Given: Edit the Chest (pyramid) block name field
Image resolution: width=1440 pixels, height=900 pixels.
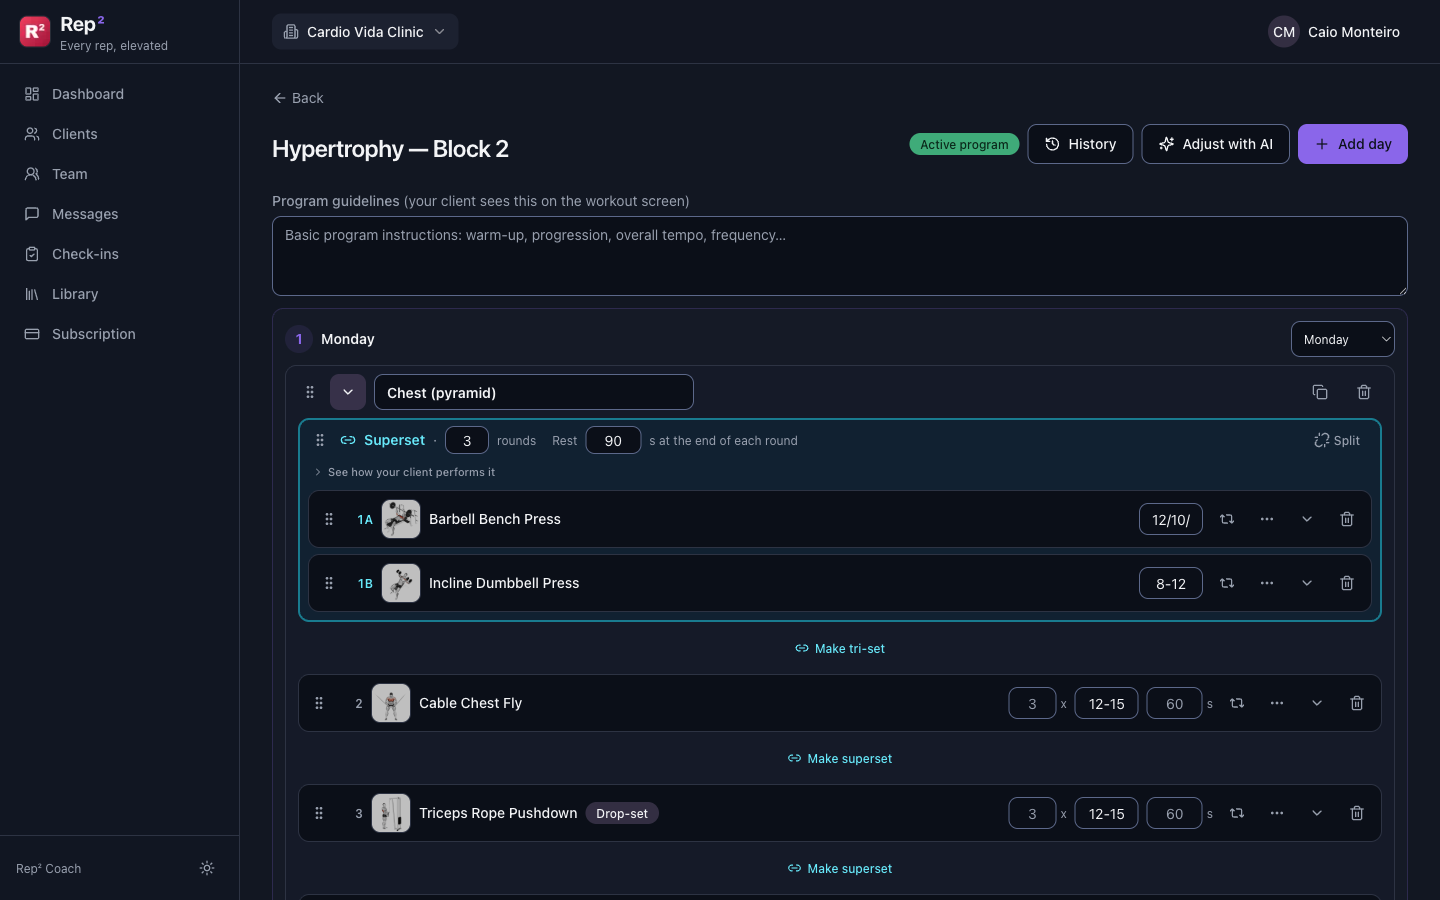Looking at the screenshot, I should pyautogui.click(x=534, y=392).
